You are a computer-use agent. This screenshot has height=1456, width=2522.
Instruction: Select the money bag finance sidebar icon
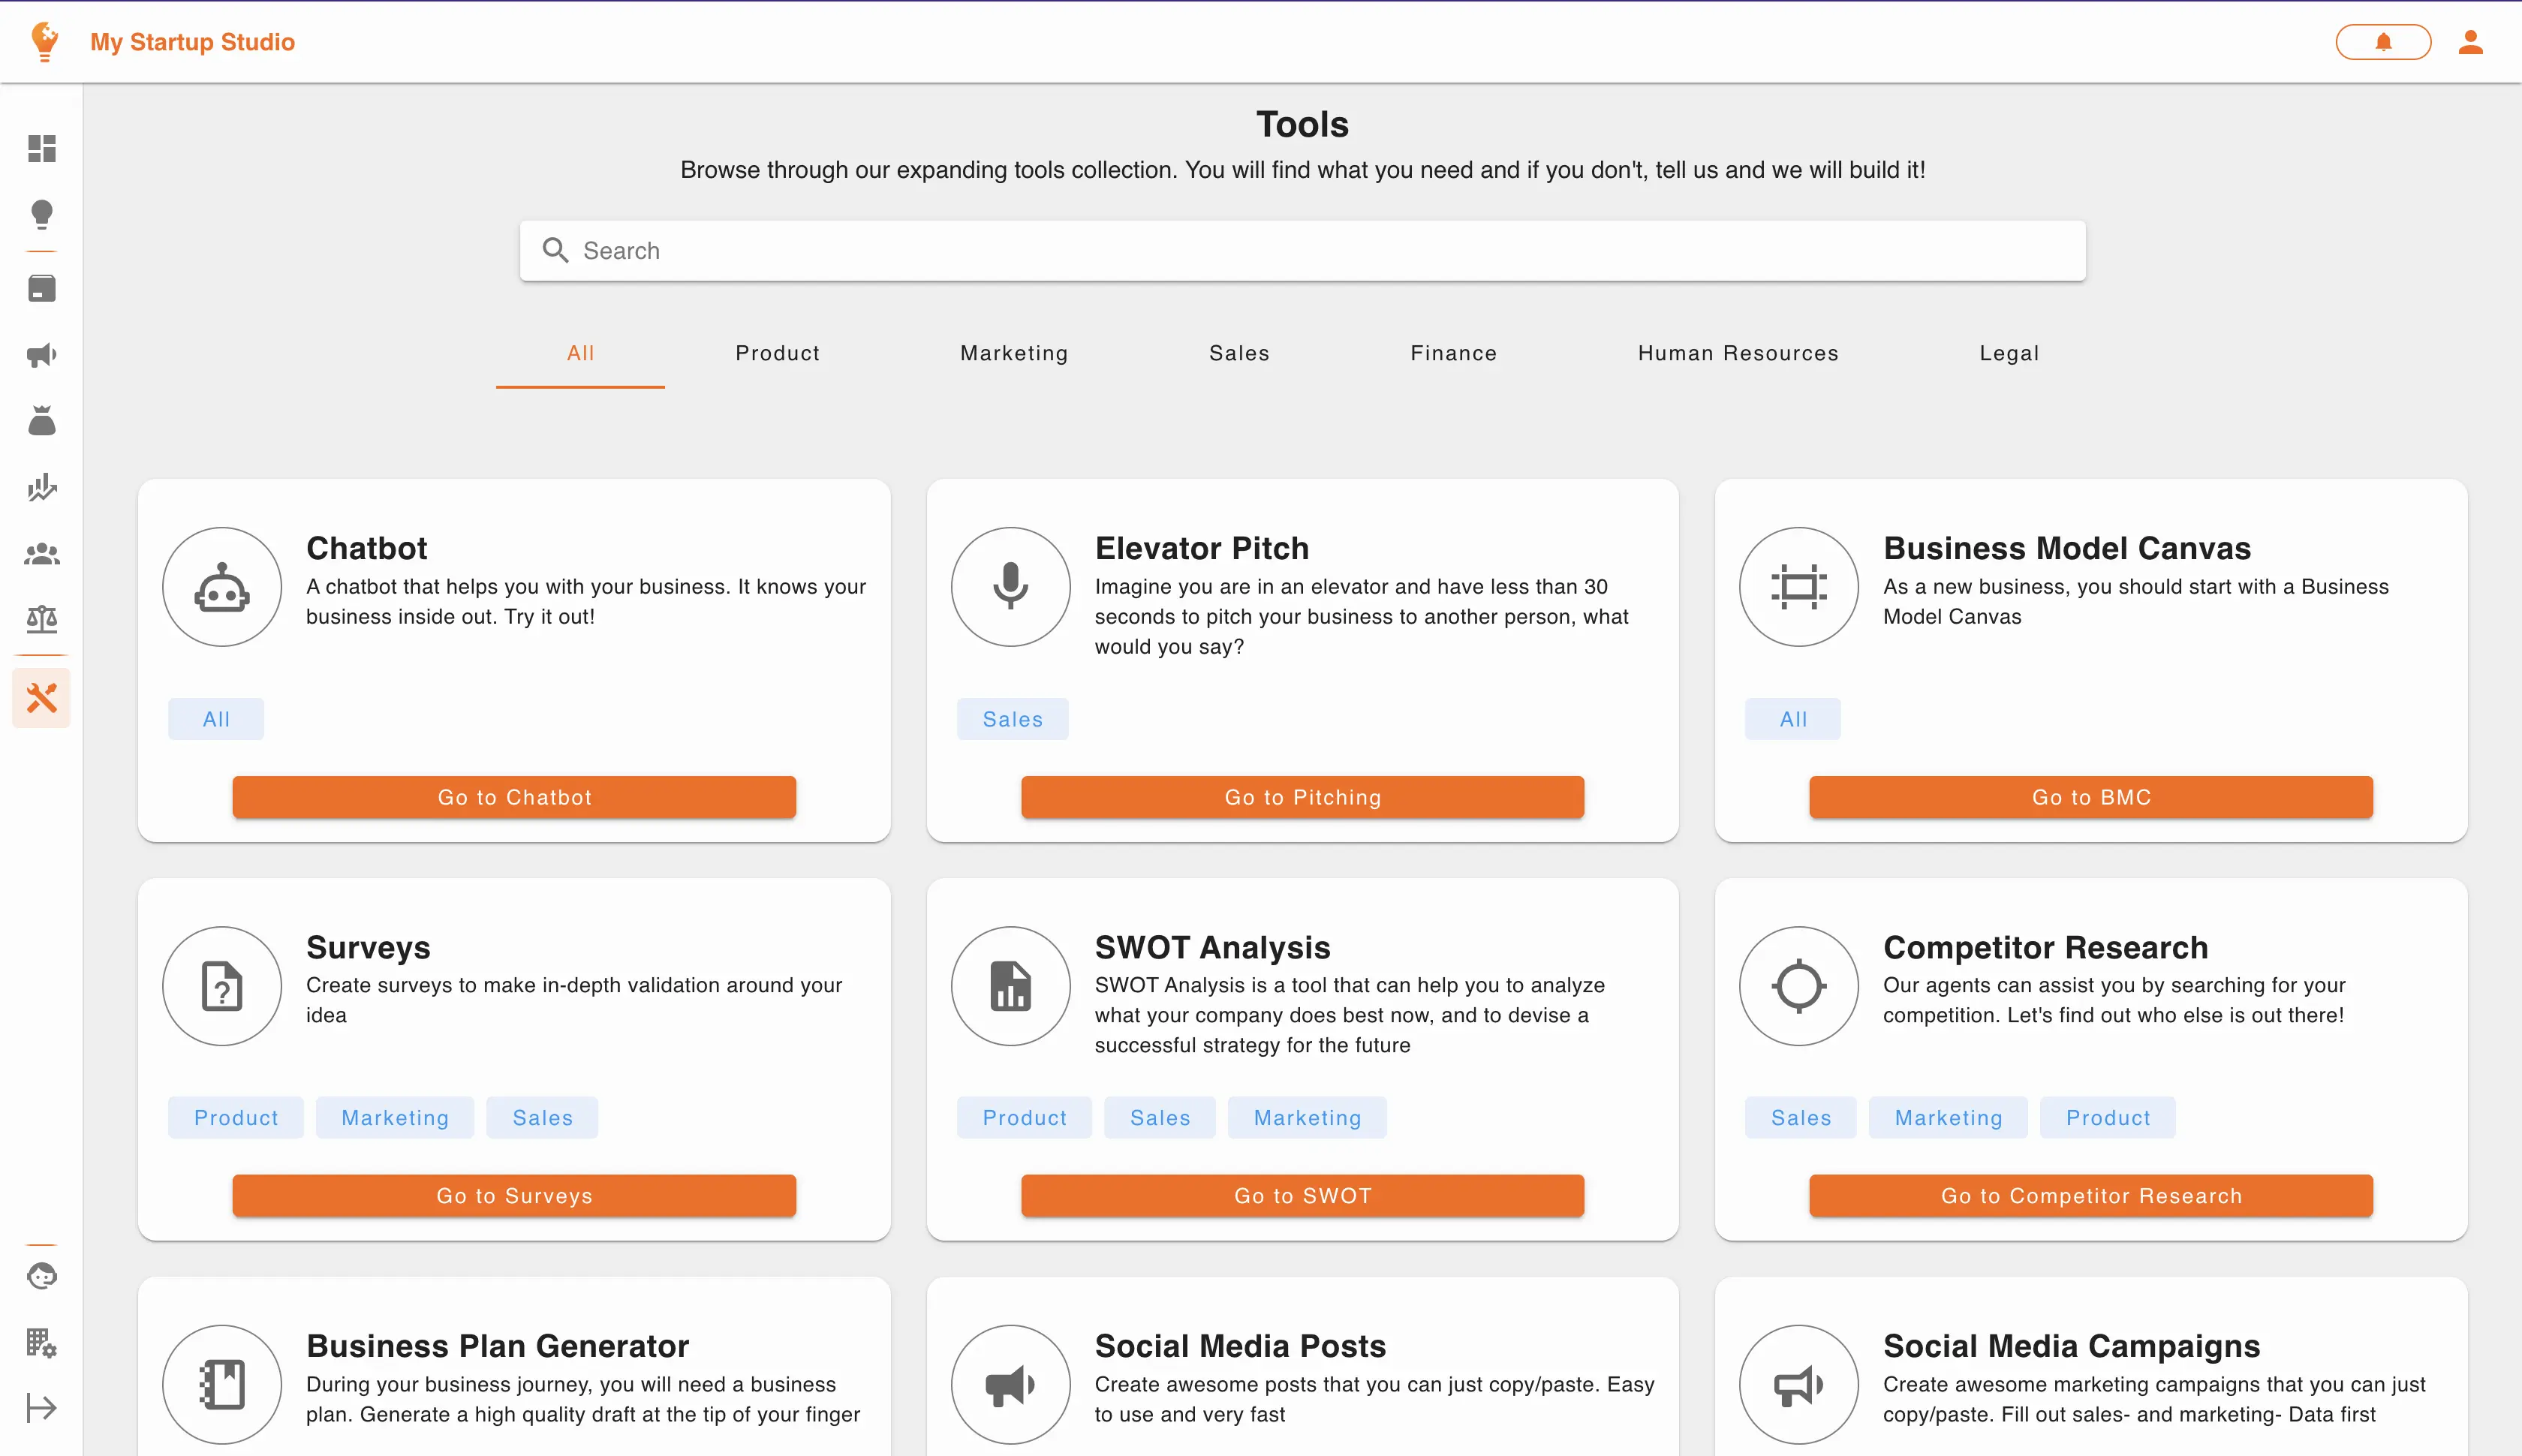coord(41,421)
